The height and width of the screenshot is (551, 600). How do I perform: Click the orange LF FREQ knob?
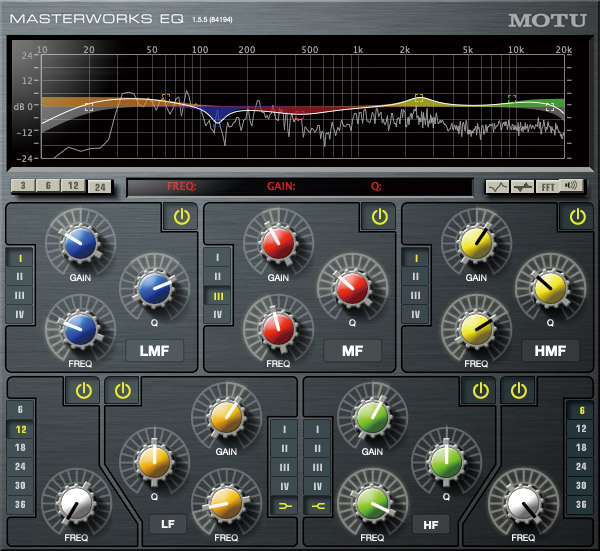(227, 504)
